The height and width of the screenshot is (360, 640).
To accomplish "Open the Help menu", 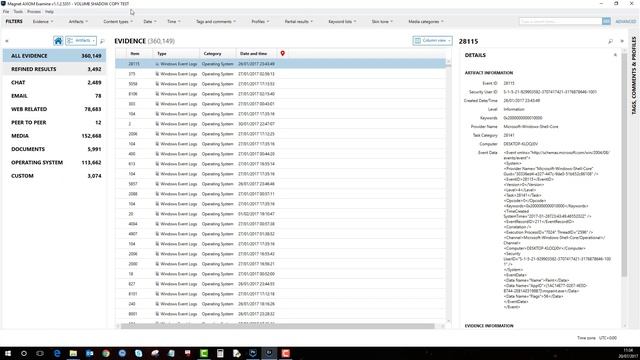I will tap(49, 11).
